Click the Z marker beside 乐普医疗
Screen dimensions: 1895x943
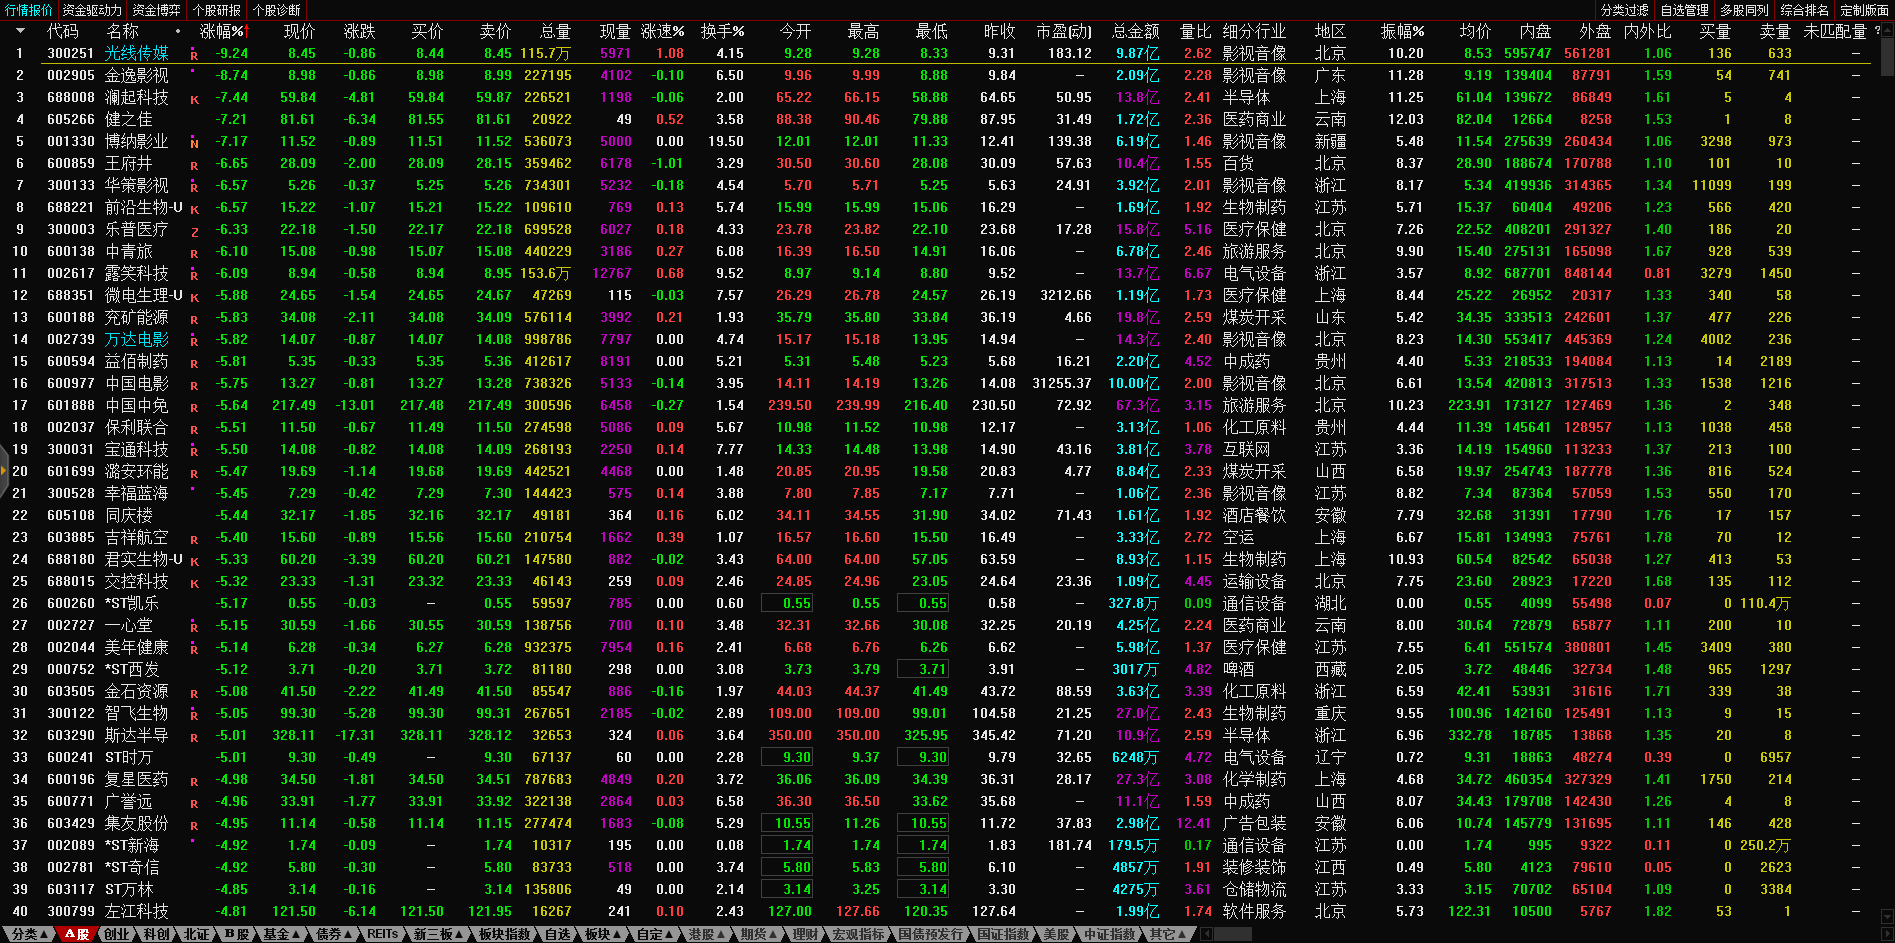(194, 231)
